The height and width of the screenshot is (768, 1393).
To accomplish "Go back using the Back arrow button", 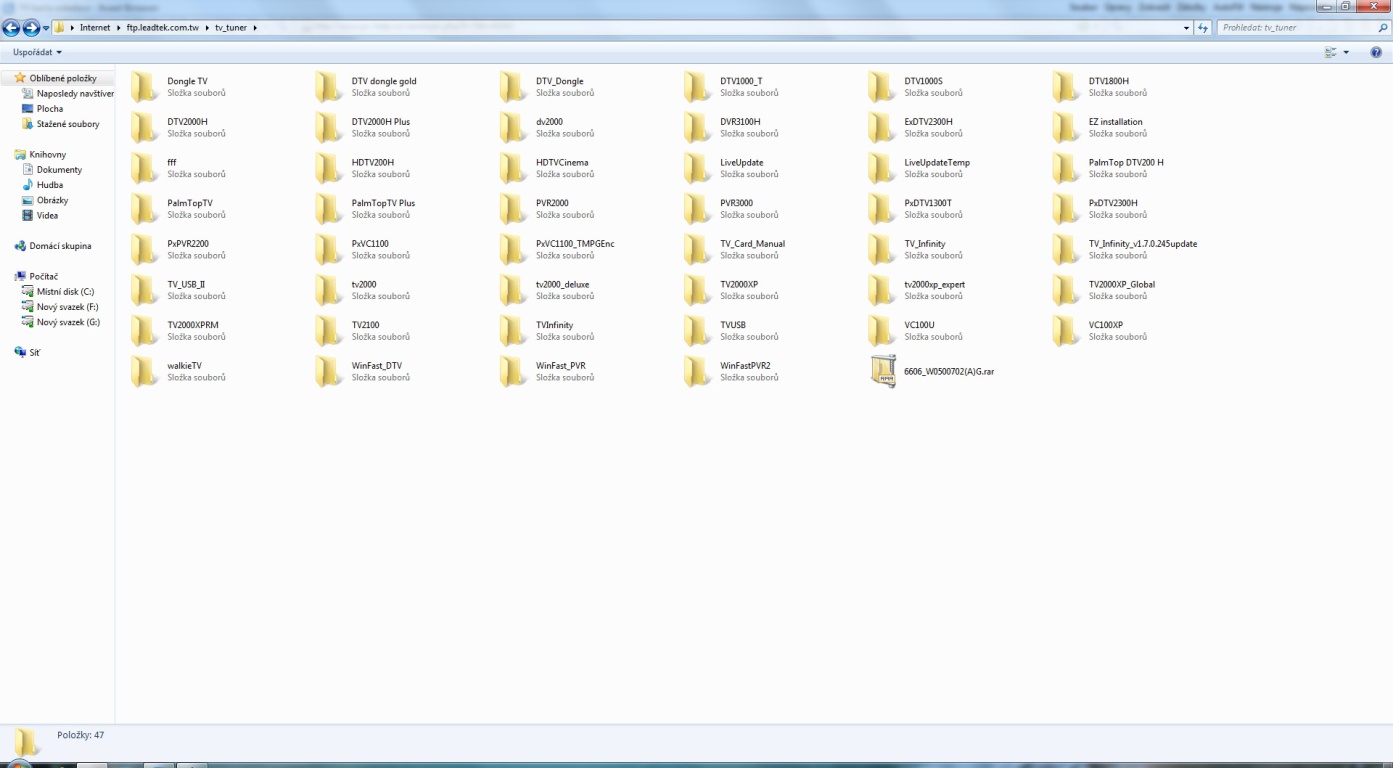I will 12,28.
